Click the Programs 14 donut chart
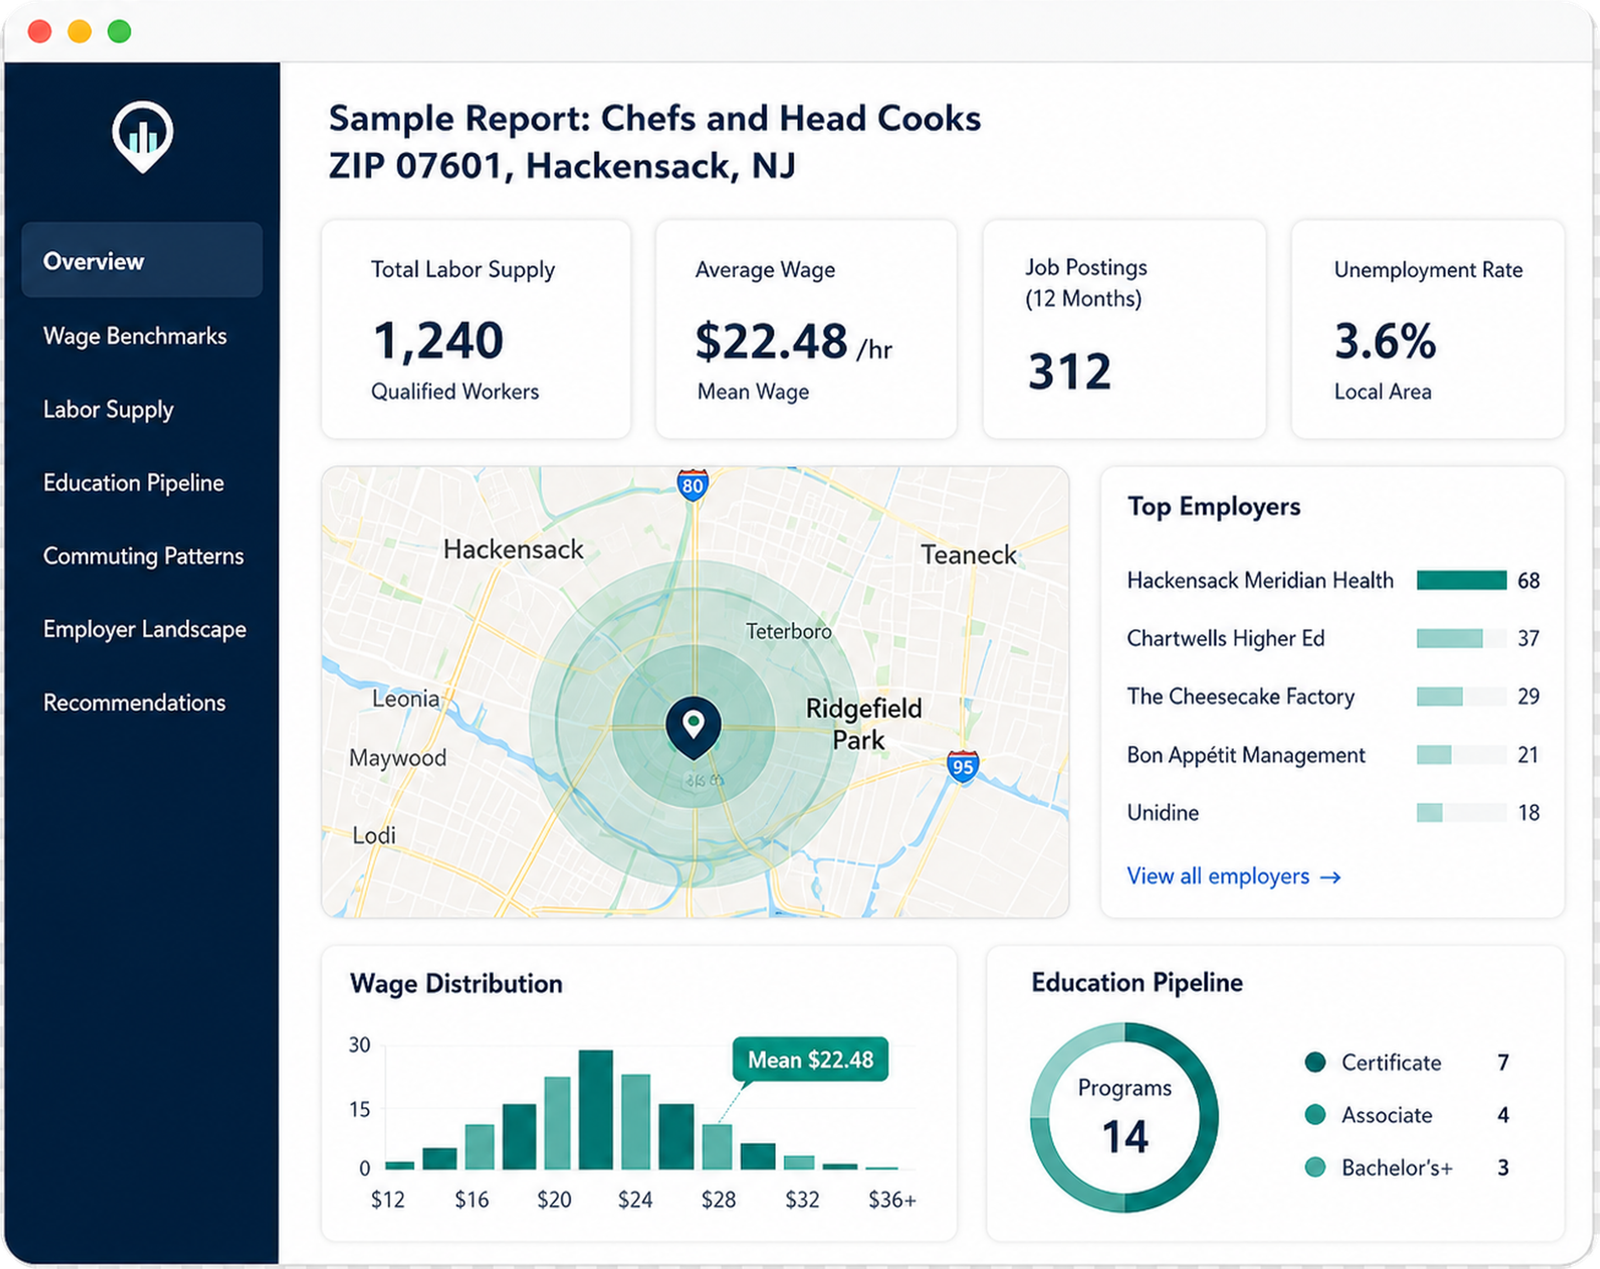This screenshot has width=1600, height=1269. point(1124,1117)
